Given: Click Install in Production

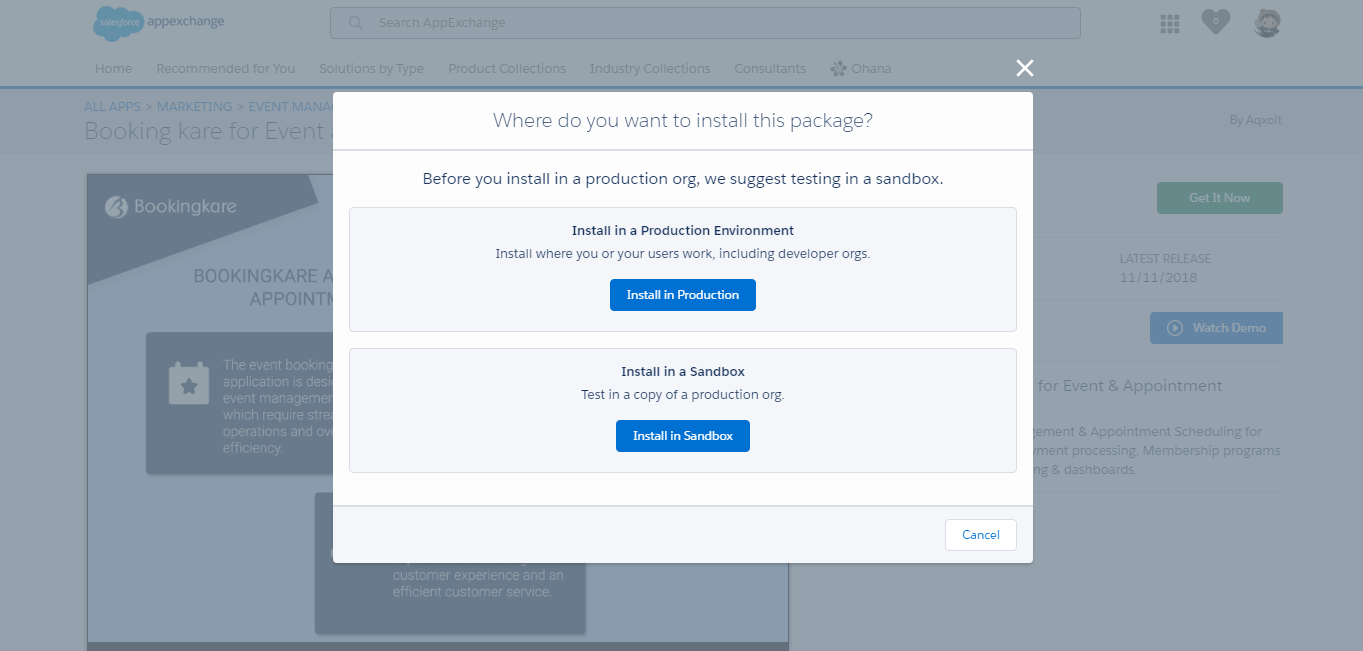Looking at the screenshot, I should click(682, 294).
